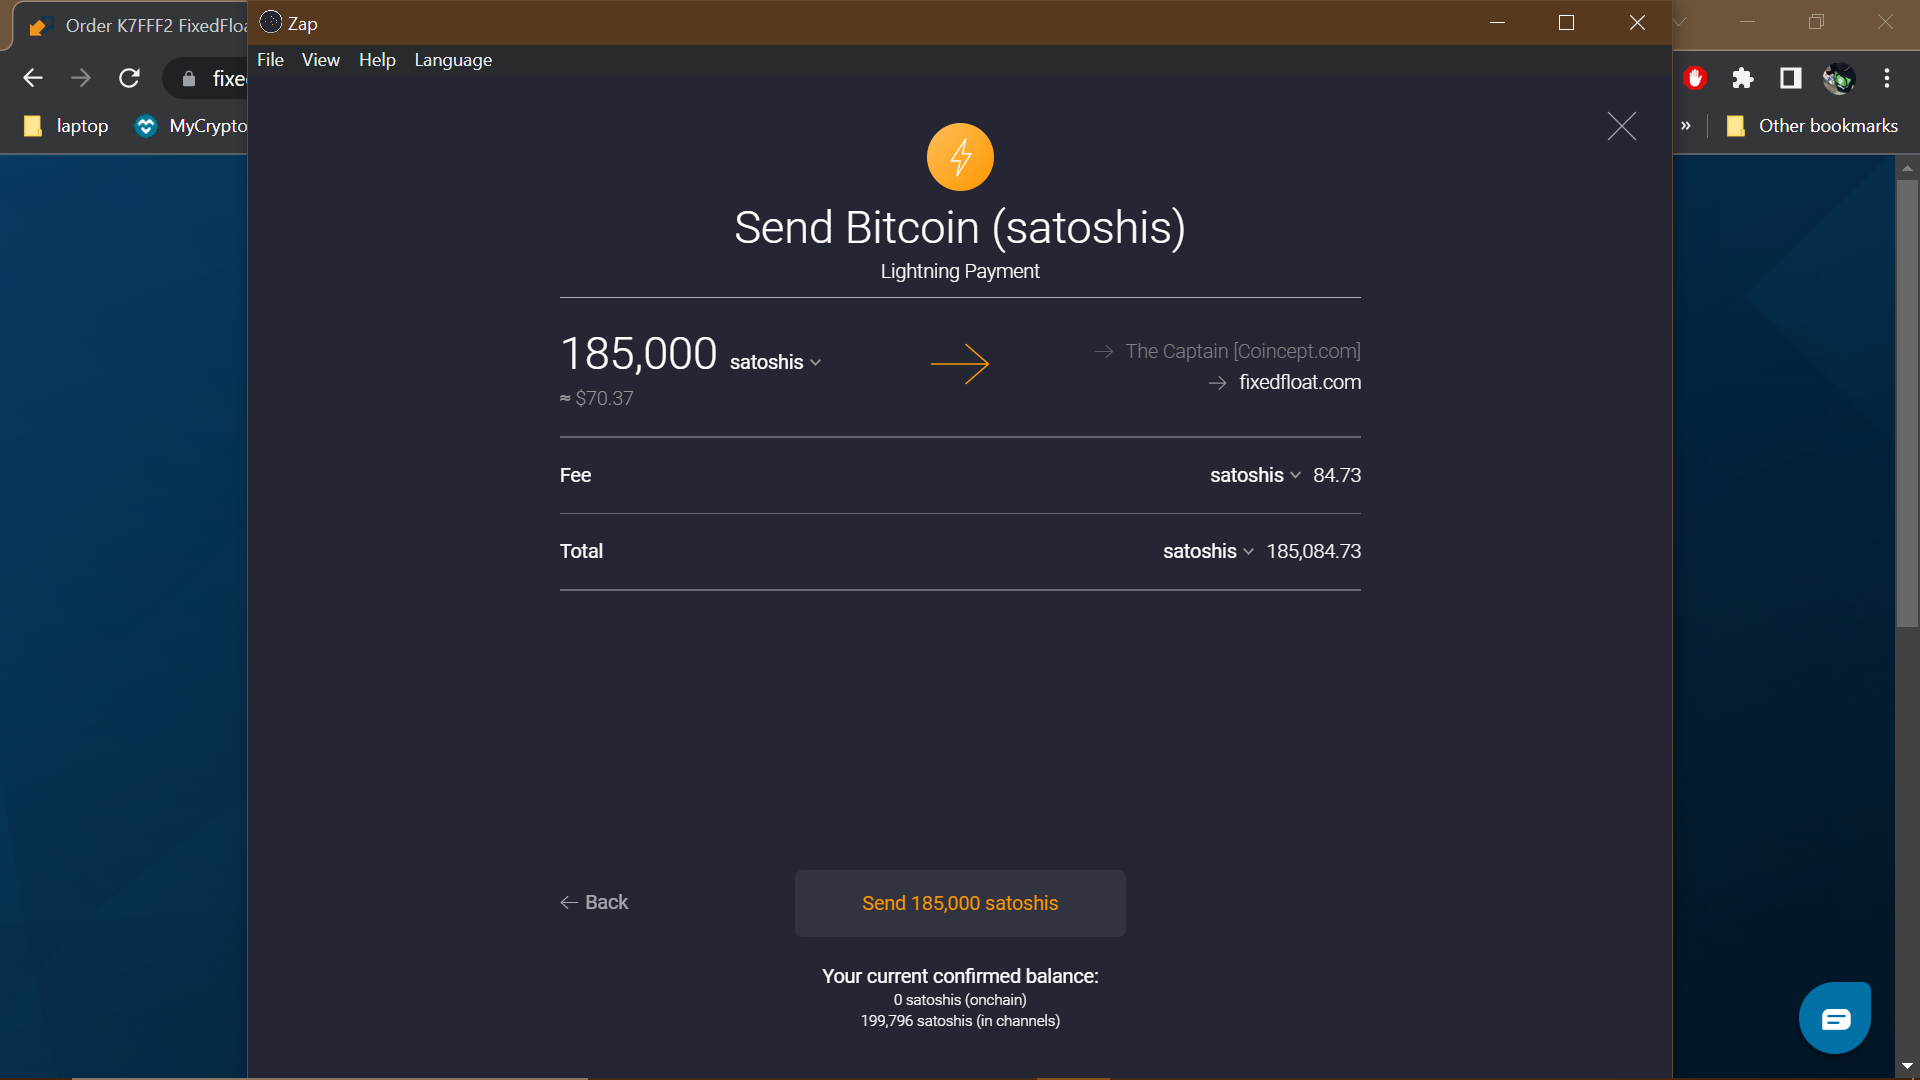Expand the Fee satoshis unit dropdown
The image size is (1920, 1080).
(x=1255, y=475)
